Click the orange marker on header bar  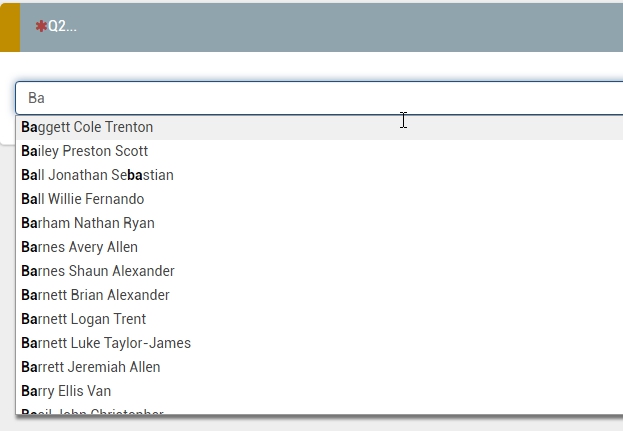[9, 27]
